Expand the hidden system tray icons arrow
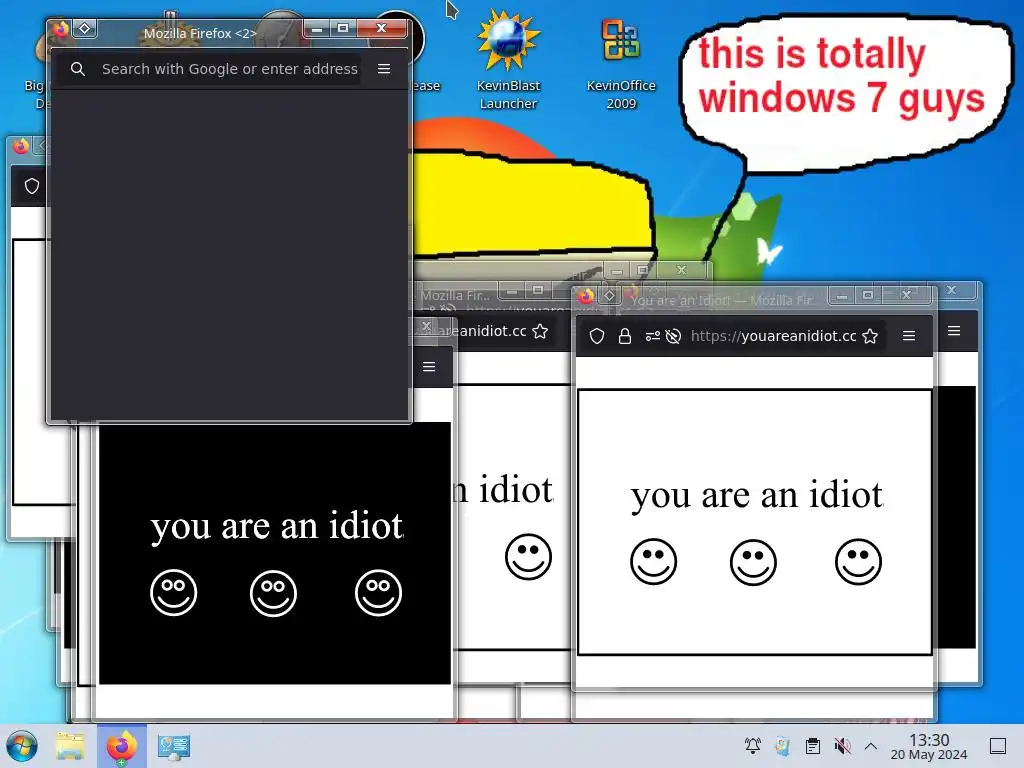This screenshot has width=1024, height=768. pyautogui.click(x=871, y=746)
